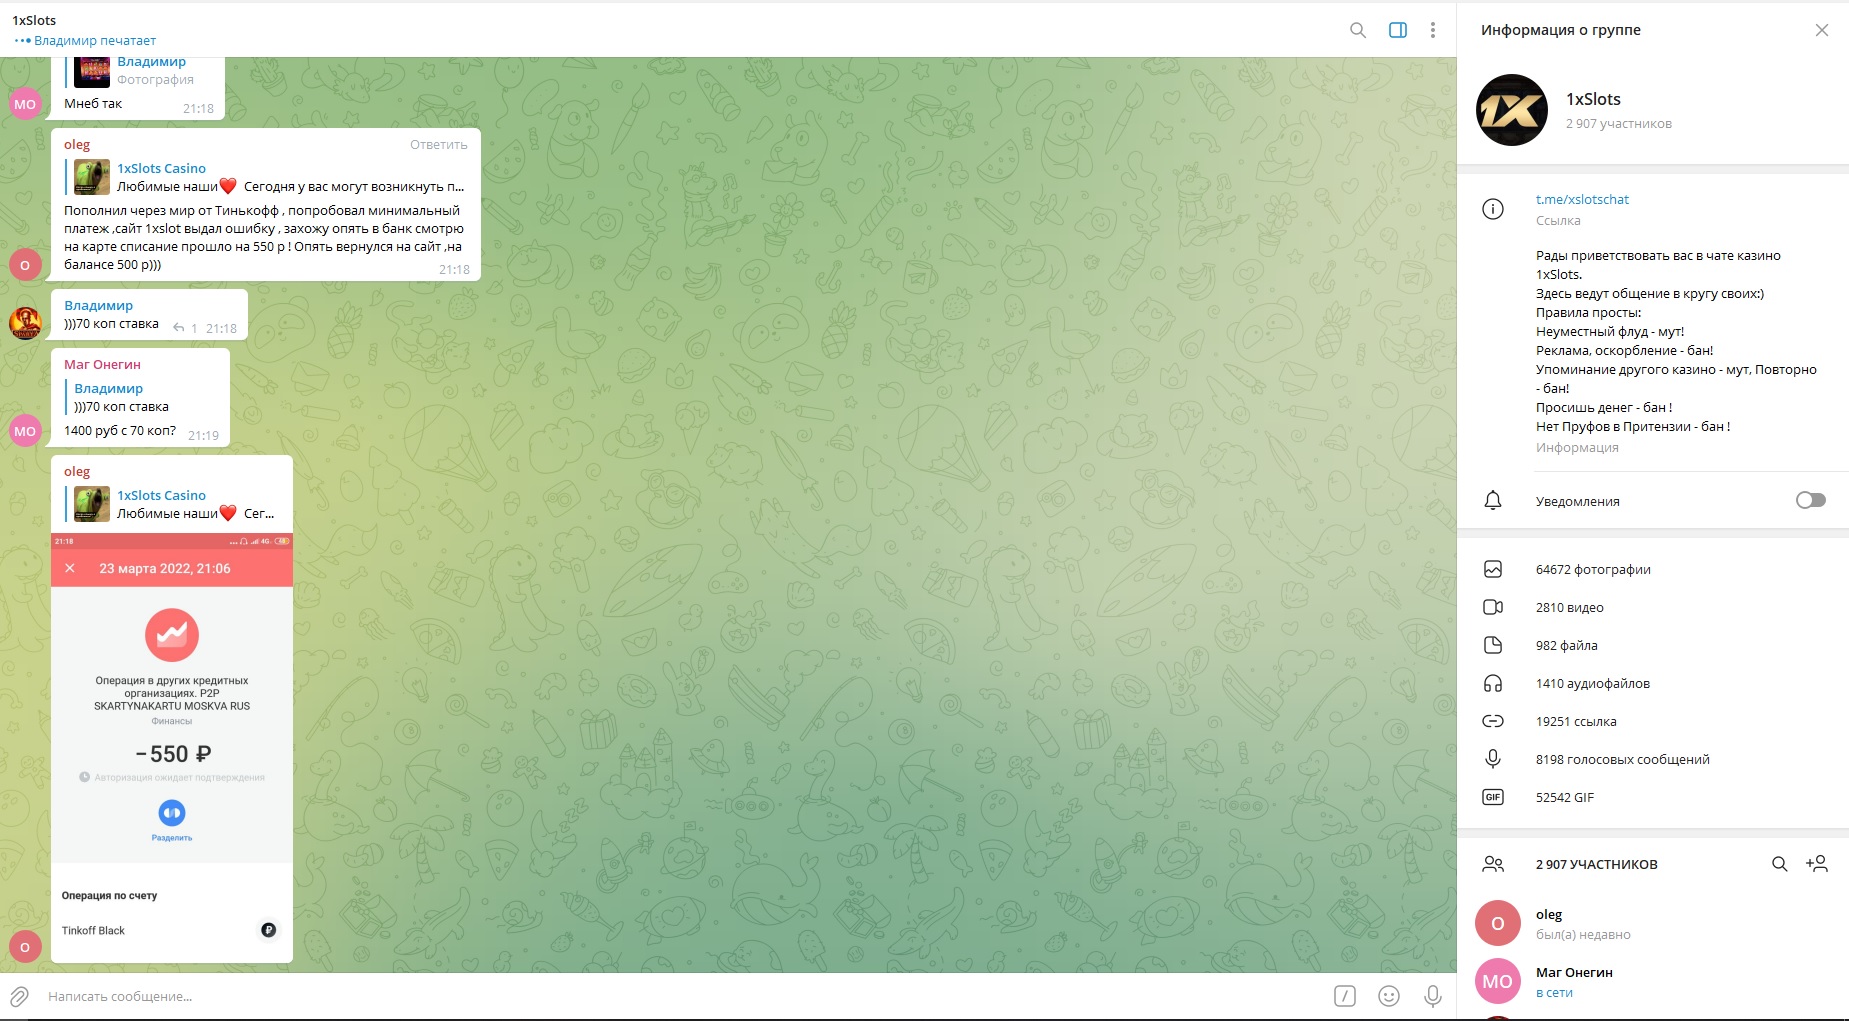Click the video camera icon
The width and height of the screenshot is (1849, 1021).
[1493, 607]
